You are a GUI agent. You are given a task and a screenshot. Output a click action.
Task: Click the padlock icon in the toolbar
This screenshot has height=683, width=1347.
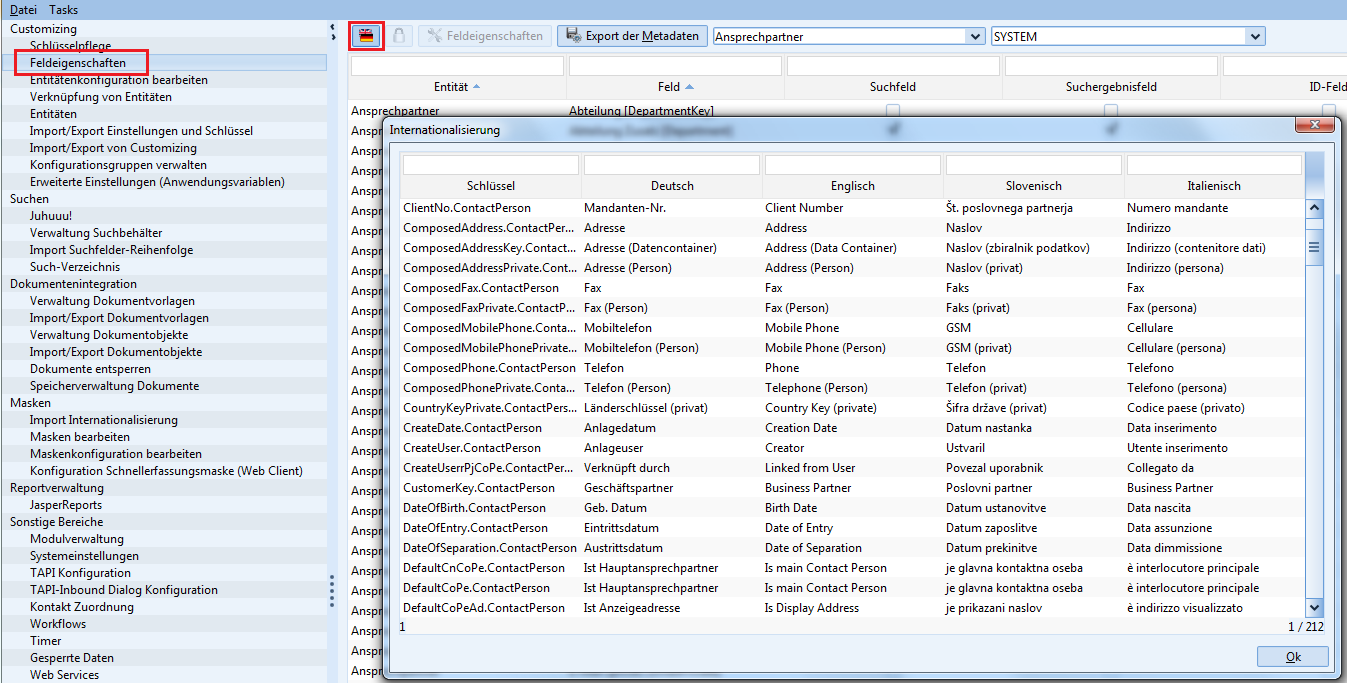(x=398, y=36)
